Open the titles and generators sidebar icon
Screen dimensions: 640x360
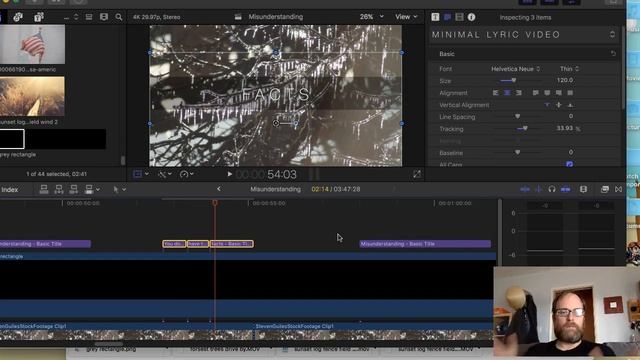coord(39,17)
